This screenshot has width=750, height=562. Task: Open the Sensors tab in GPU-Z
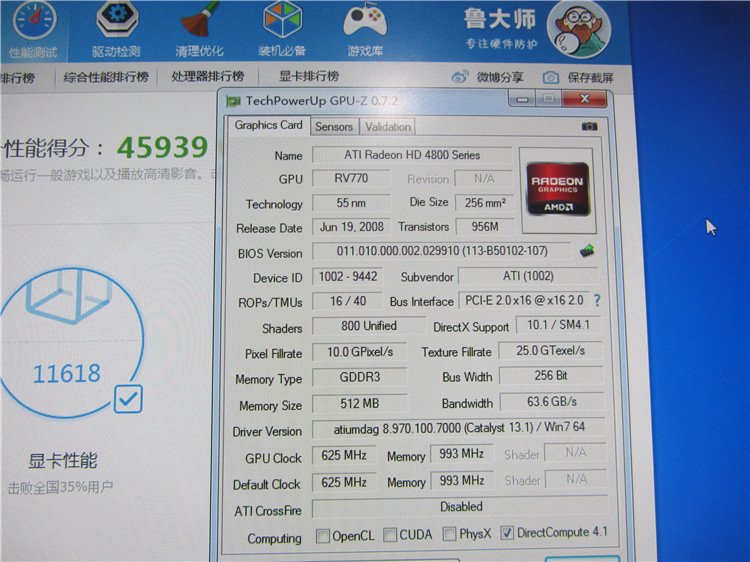pos(334,127)
